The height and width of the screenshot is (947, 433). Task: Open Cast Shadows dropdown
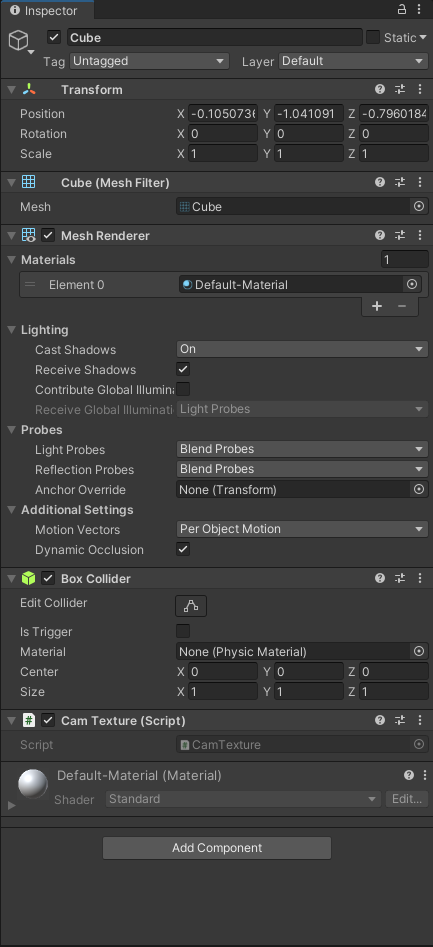[302, 349]
